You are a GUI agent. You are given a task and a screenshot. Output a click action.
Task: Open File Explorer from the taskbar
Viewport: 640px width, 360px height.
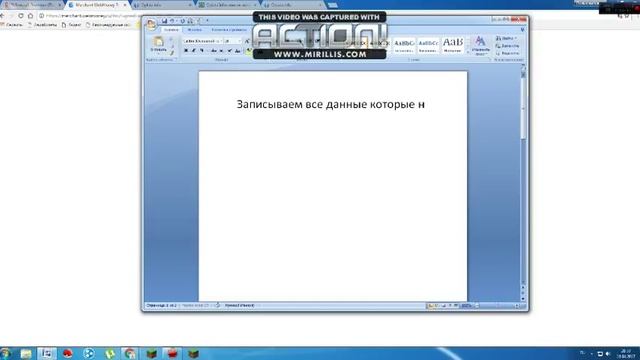click(x=26, y=353)
